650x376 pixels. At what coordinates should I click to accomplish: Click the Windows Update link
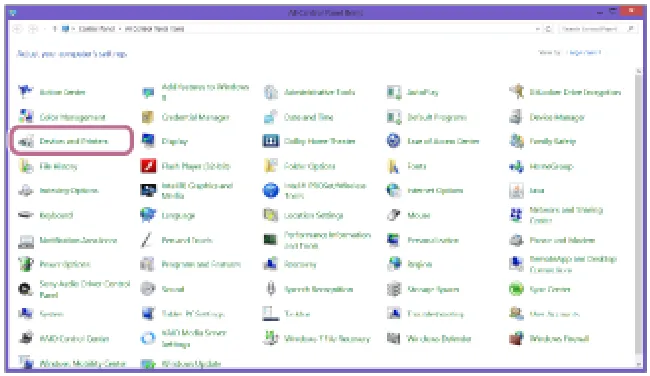pos(191,364)
